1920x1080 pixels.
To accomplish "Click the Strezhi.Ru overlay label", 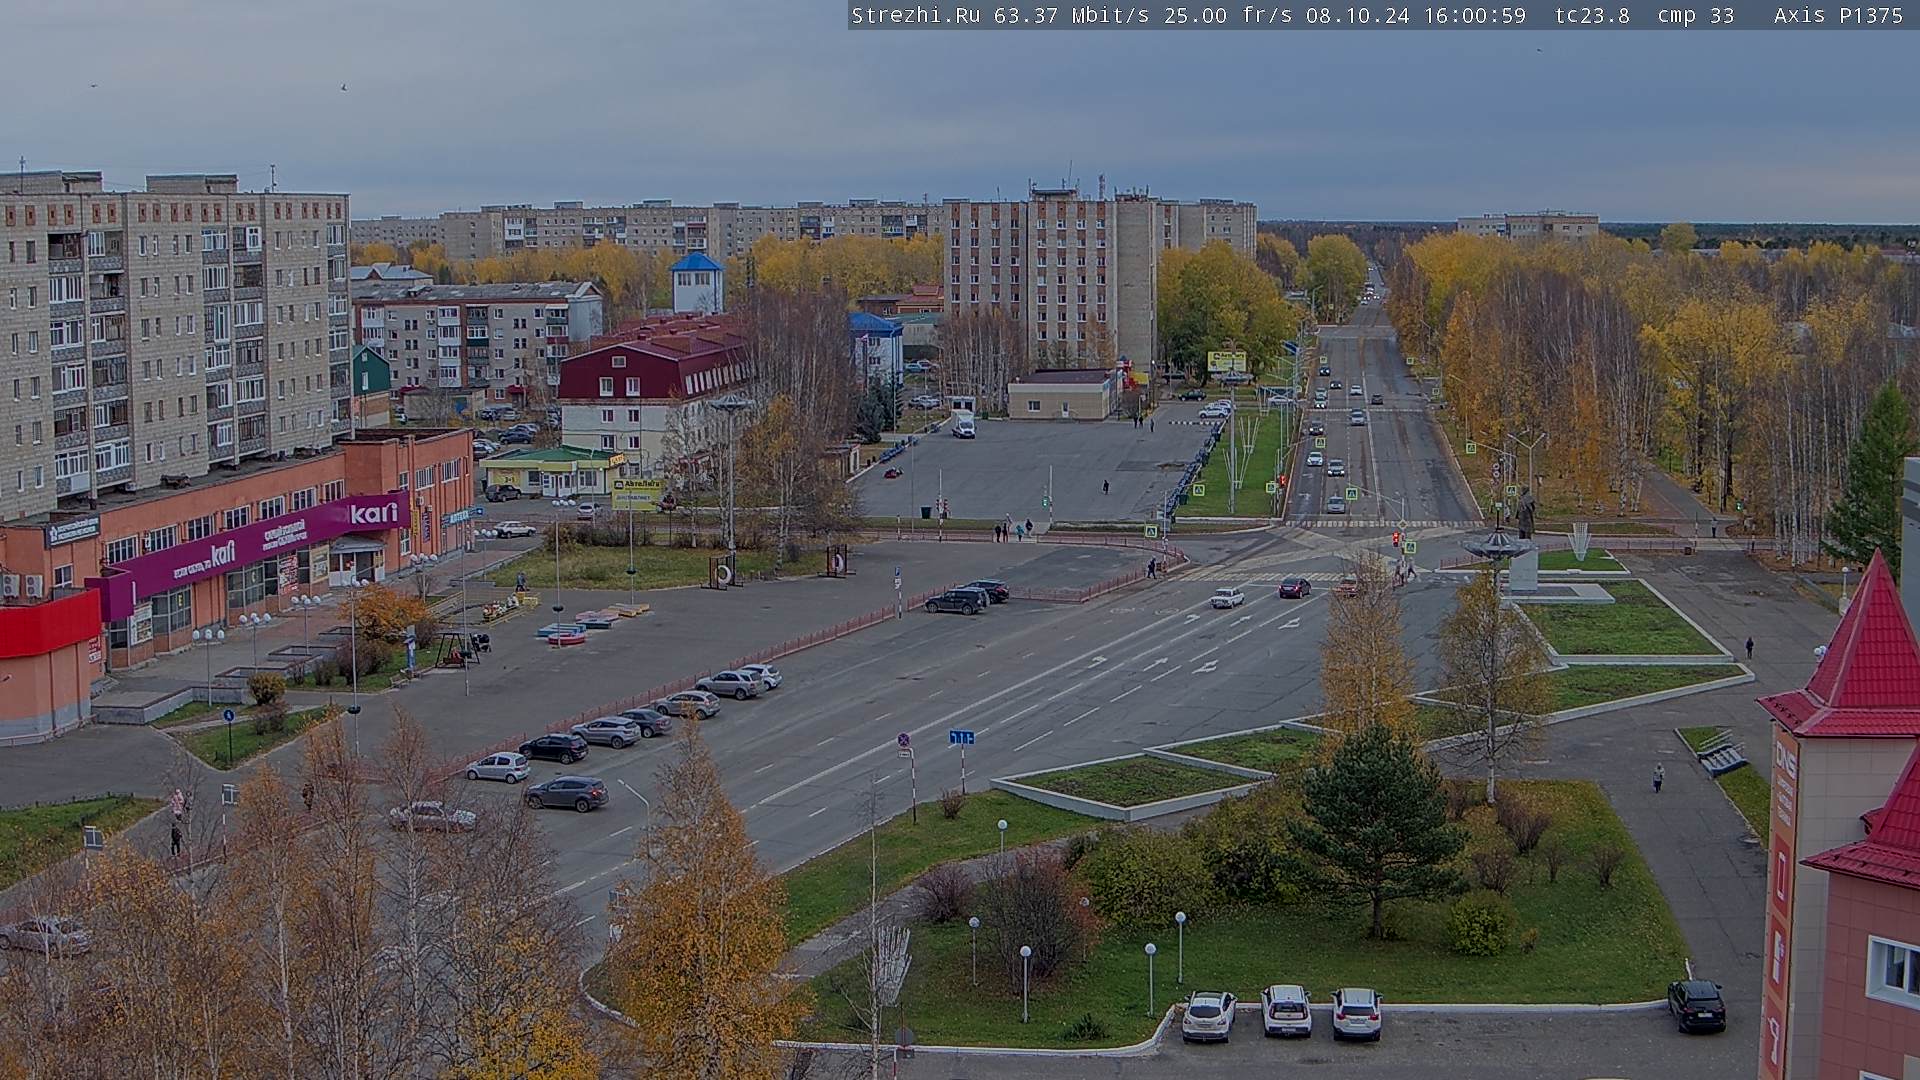I will [915, 15].
